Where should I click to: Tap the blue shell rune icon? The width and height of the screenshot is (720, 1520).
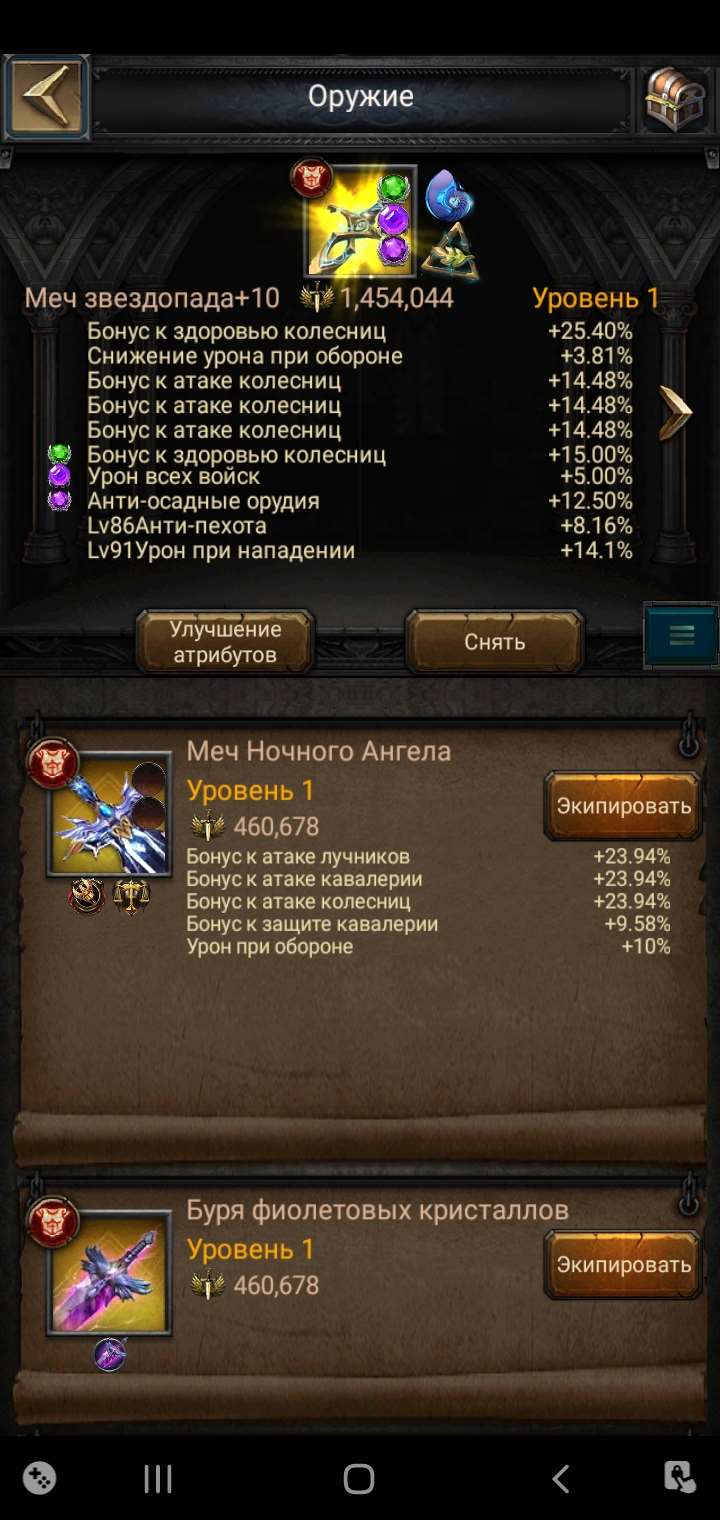point(448,194)
